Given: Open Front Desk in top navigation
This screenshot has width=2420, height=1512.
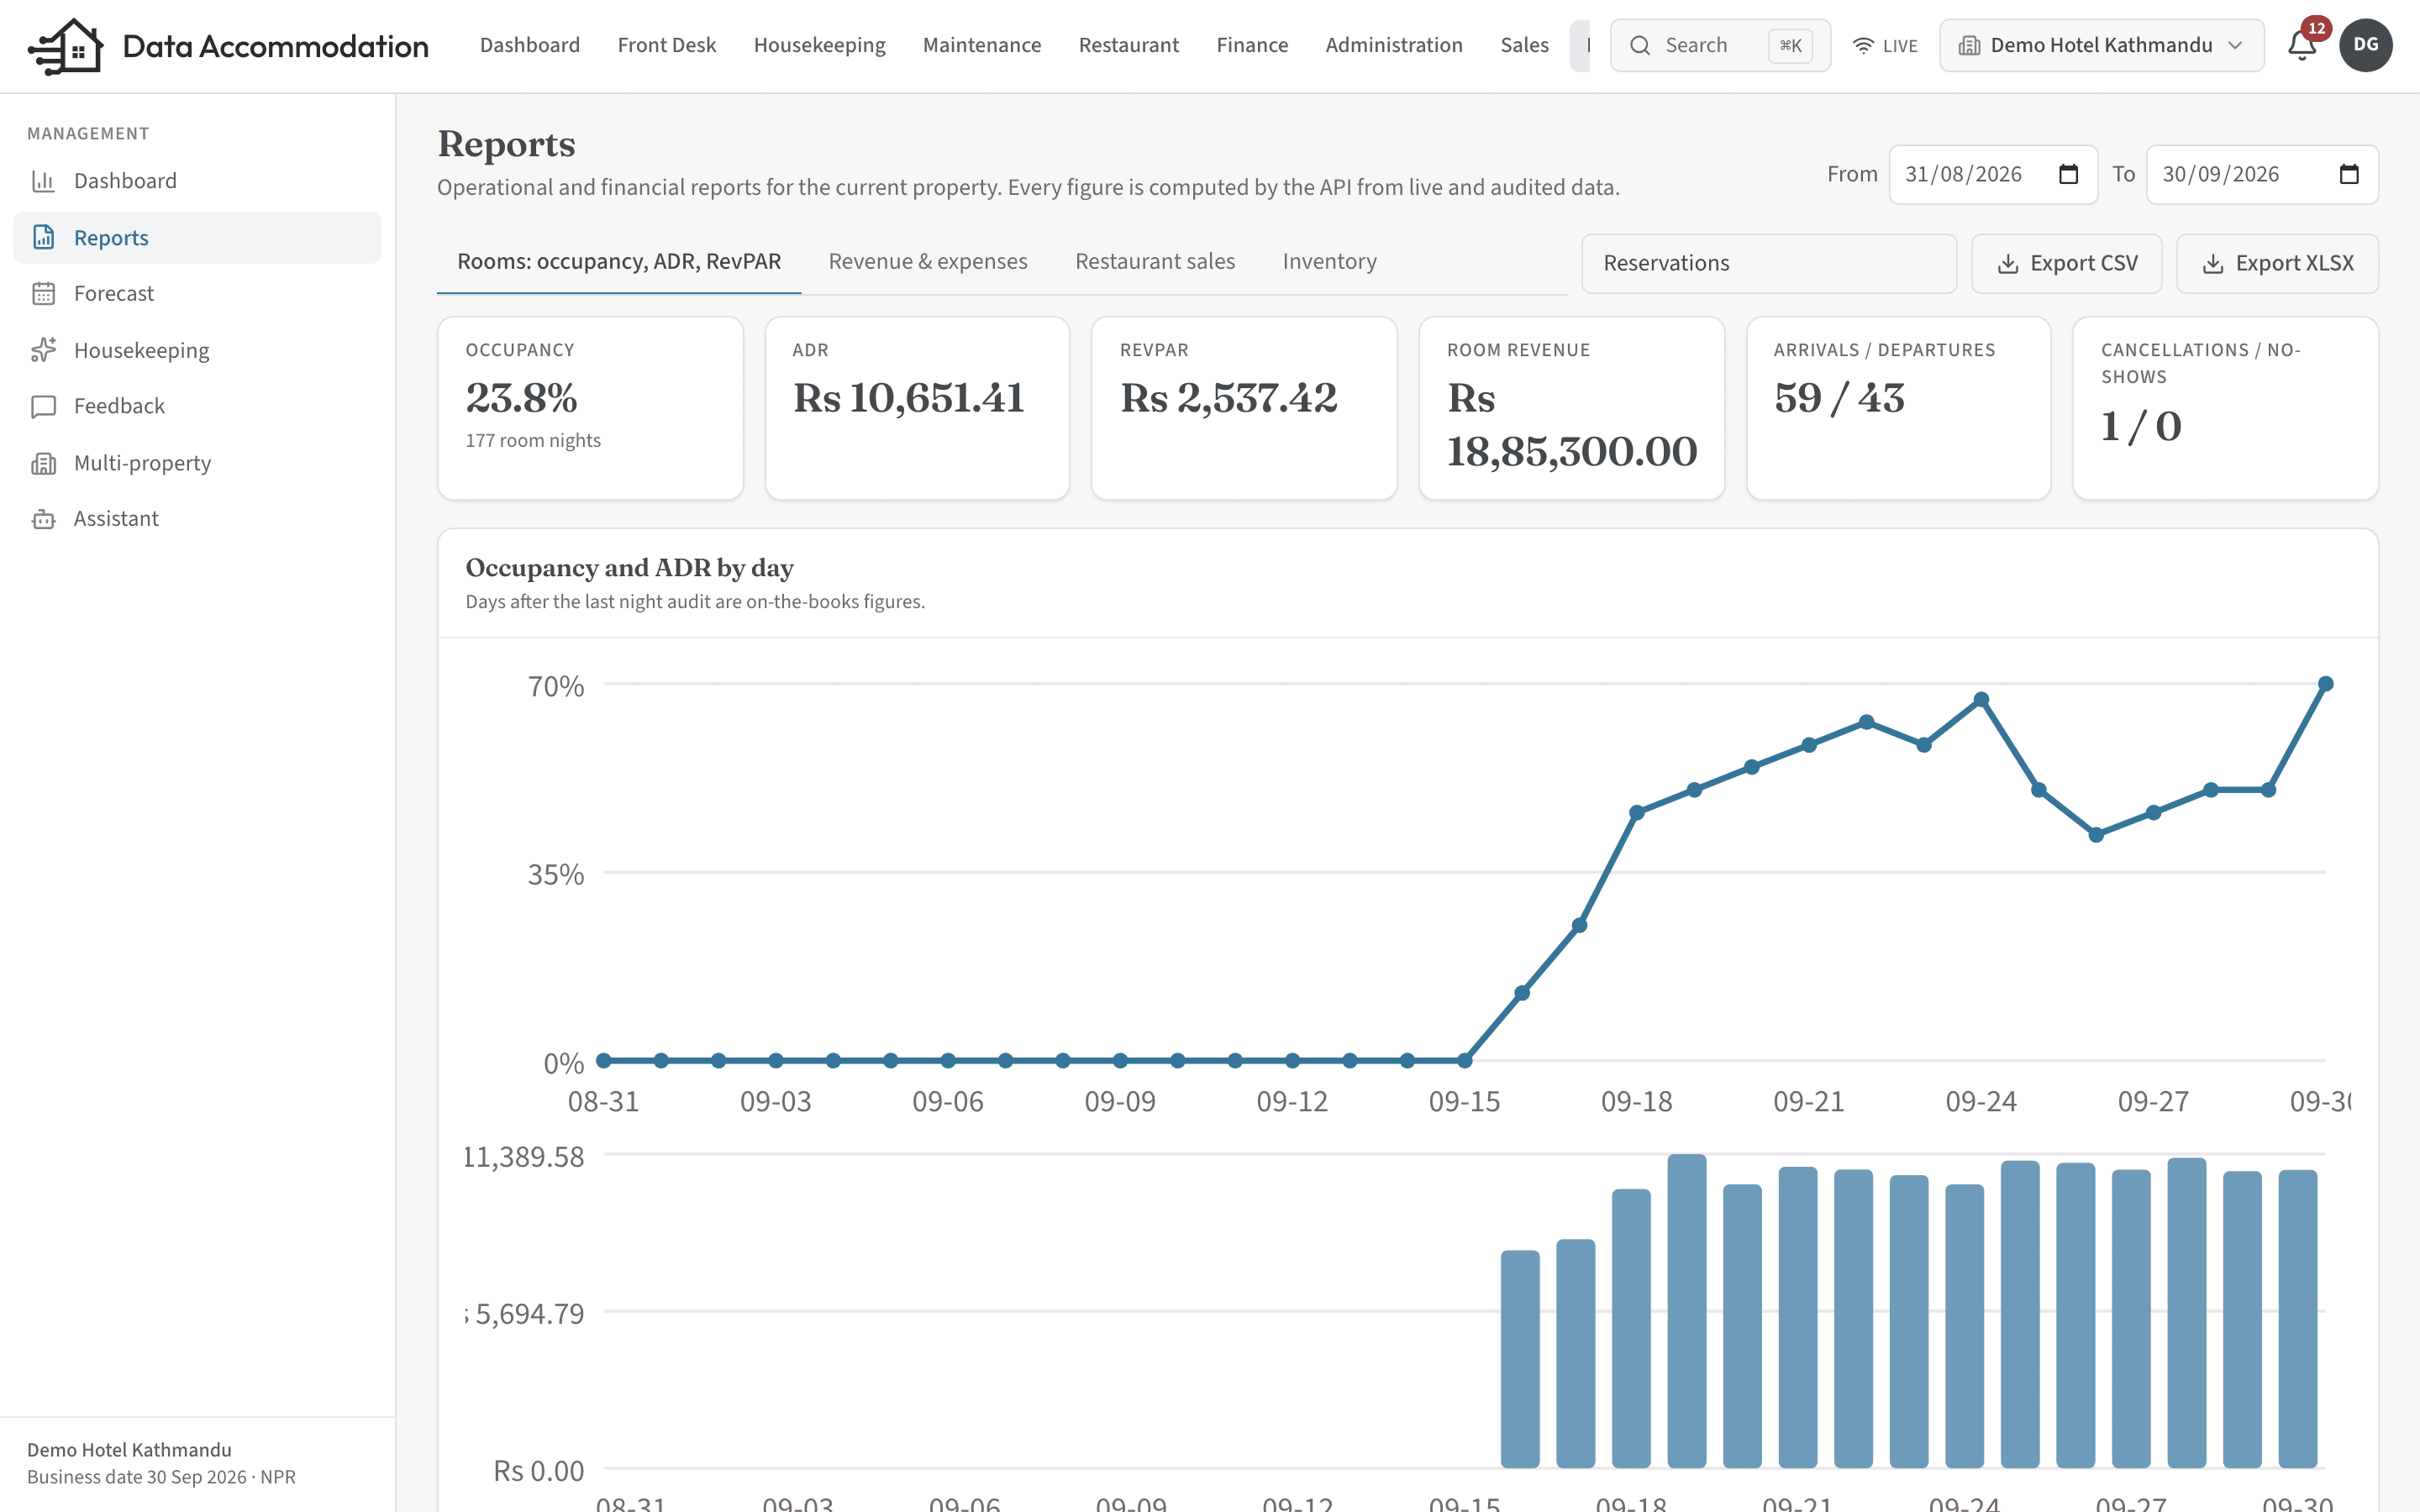Looking at the screenshot, I should tap(666, 45).
